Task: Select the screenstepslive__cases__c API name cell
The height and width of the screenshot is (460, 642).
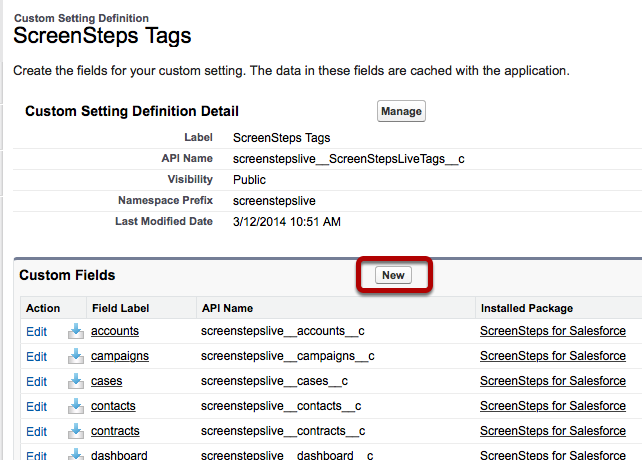Action: click(x=274, y=381)
